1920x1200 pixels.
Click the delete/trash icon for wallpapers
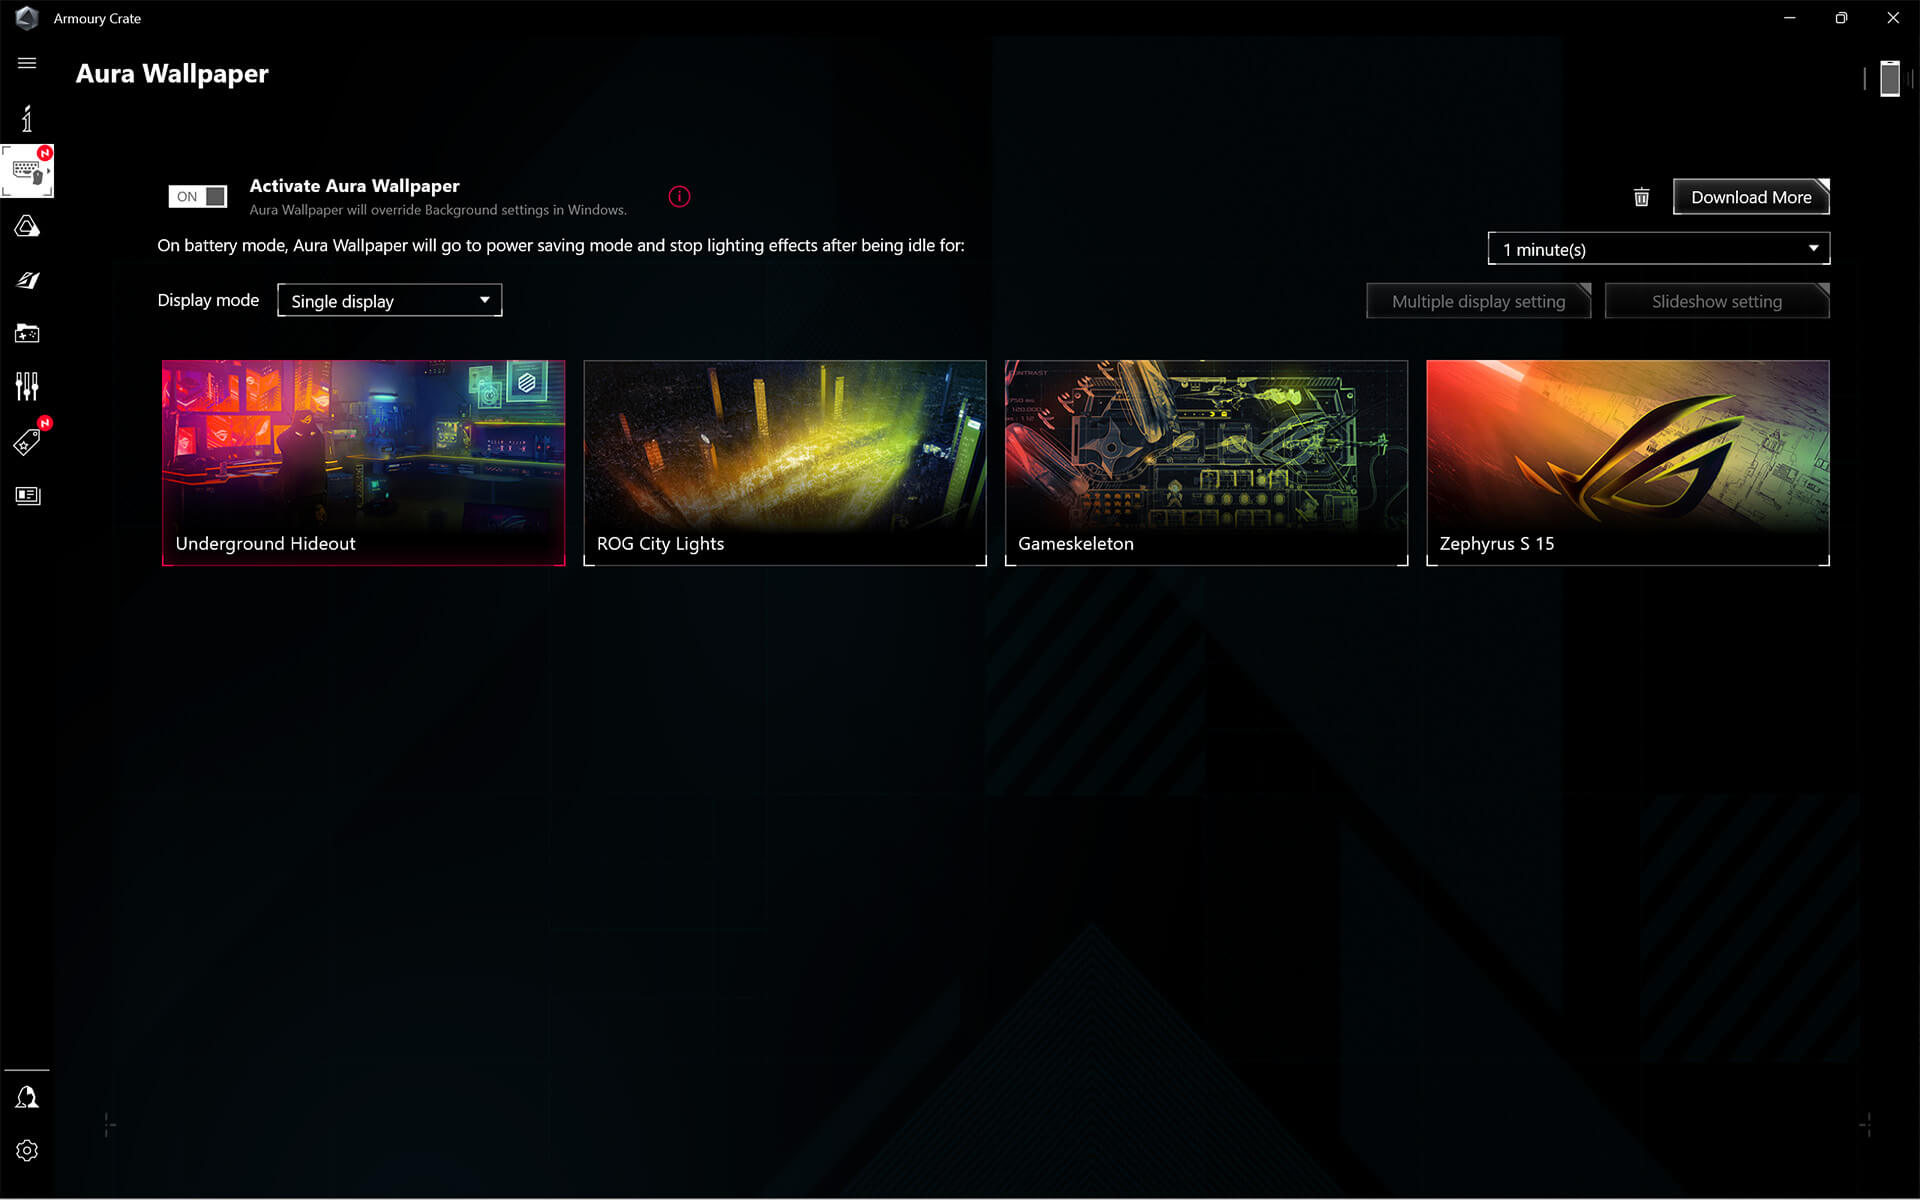(1641, 196)
